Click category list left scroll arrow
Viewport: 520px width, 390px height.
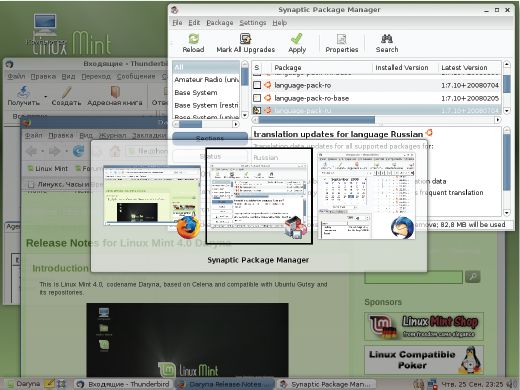[175, 124]
